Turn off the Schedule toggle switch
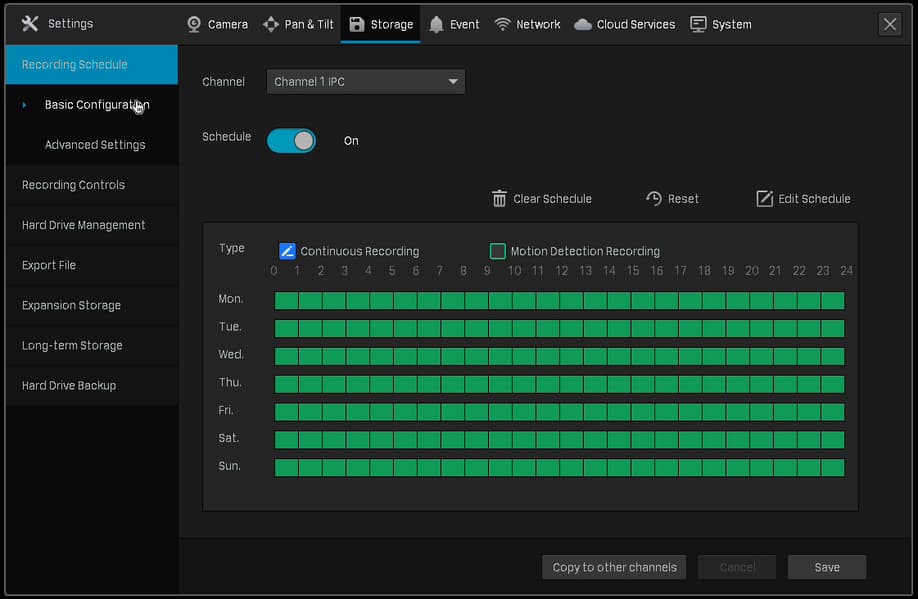The image size is (918, 599). click(x=291, y=141)
